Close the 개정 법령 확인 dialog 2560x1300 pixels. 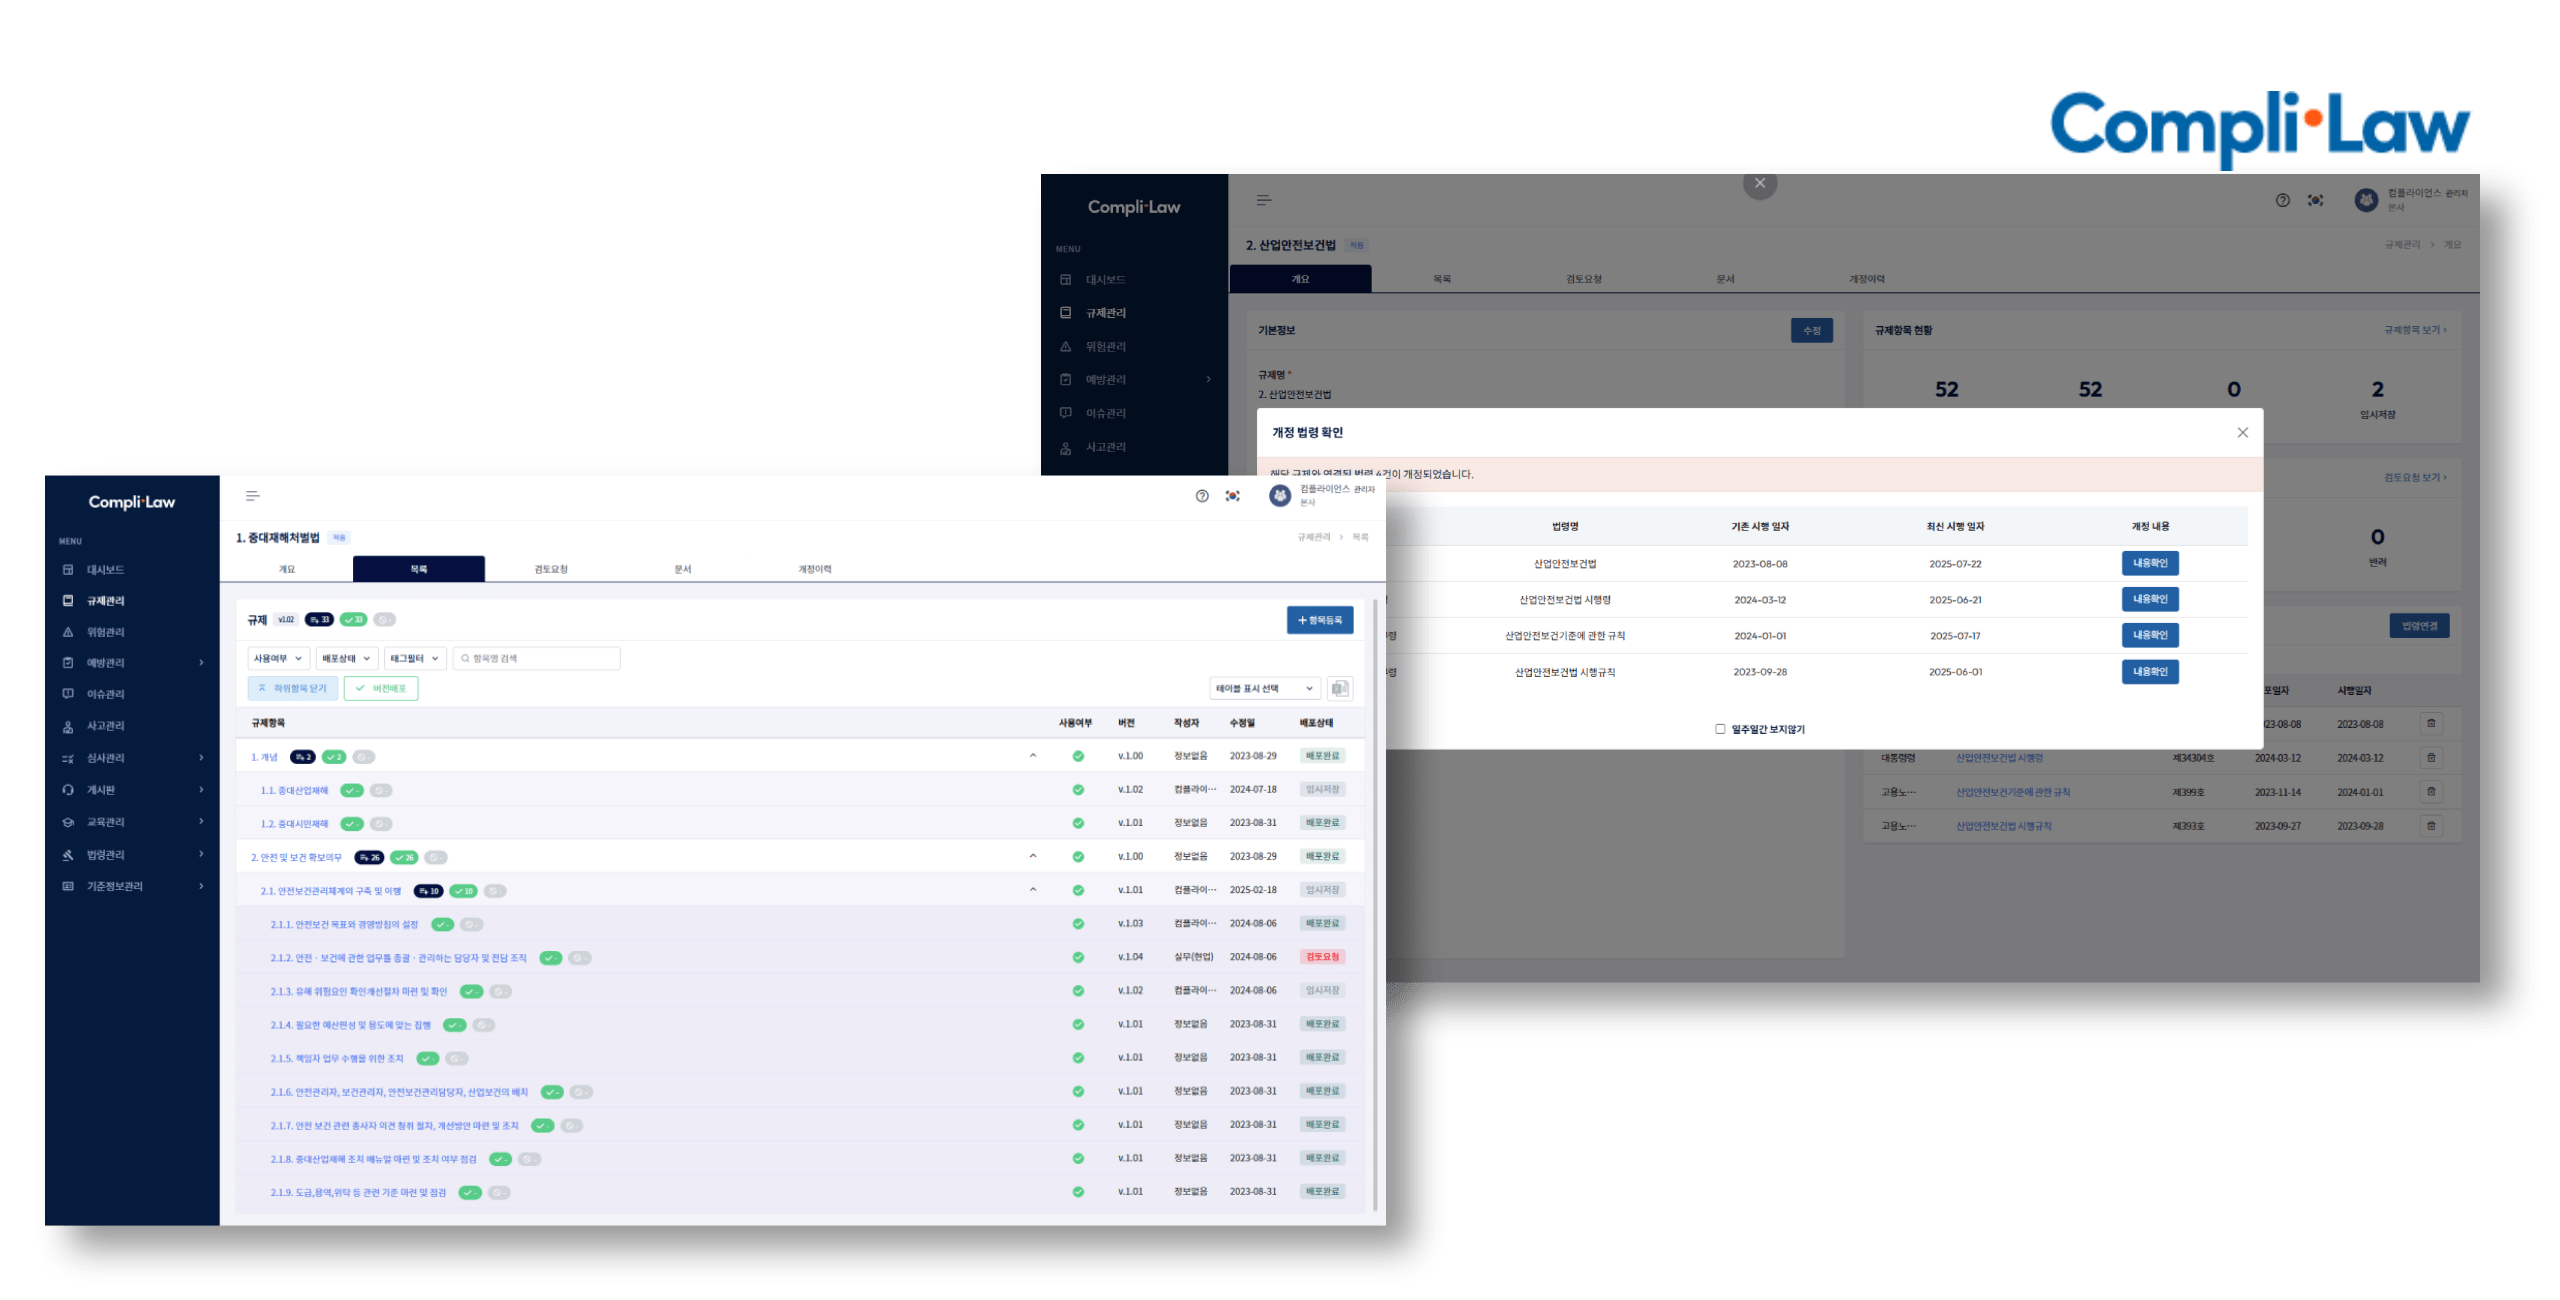(2242, 432)
